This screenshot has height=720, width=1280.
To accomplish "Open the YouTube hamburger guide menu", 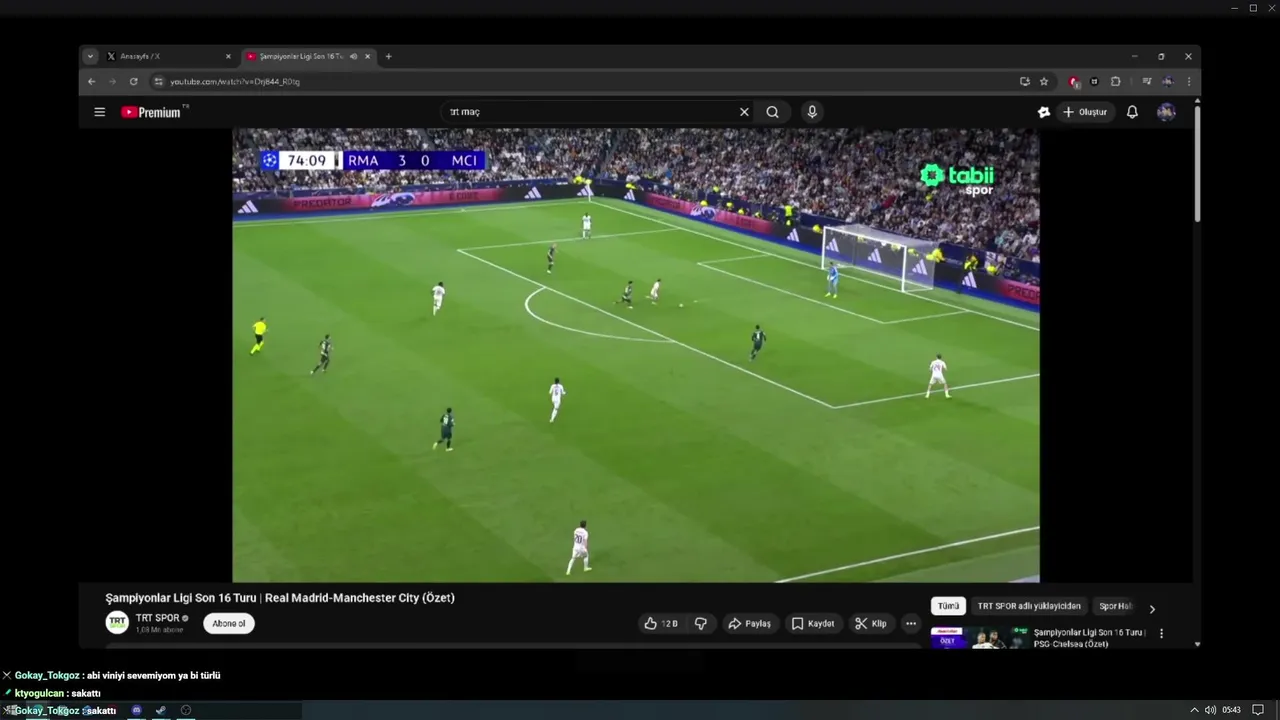I will [x=99, y=112].
